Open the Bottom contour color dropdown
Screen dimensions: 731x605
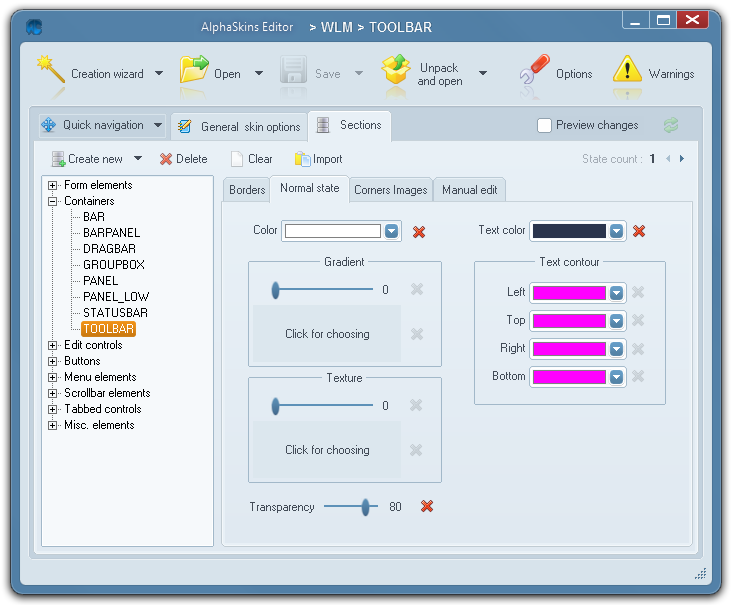point(616,377)
